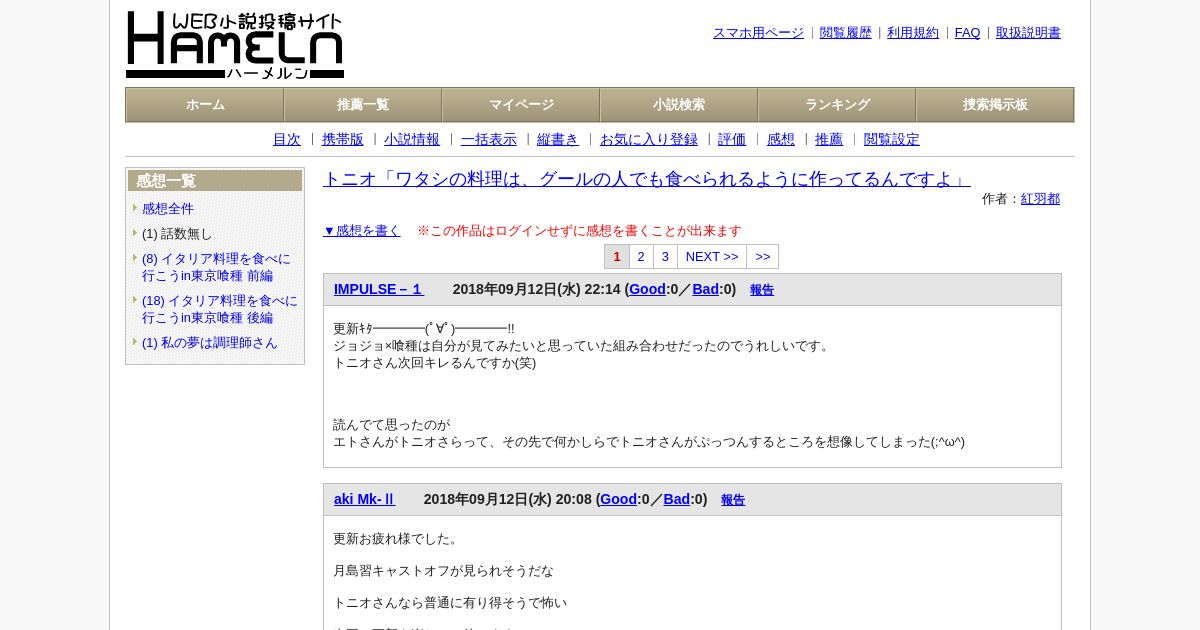
Task: Open the 目次 link
Action: 287,140
